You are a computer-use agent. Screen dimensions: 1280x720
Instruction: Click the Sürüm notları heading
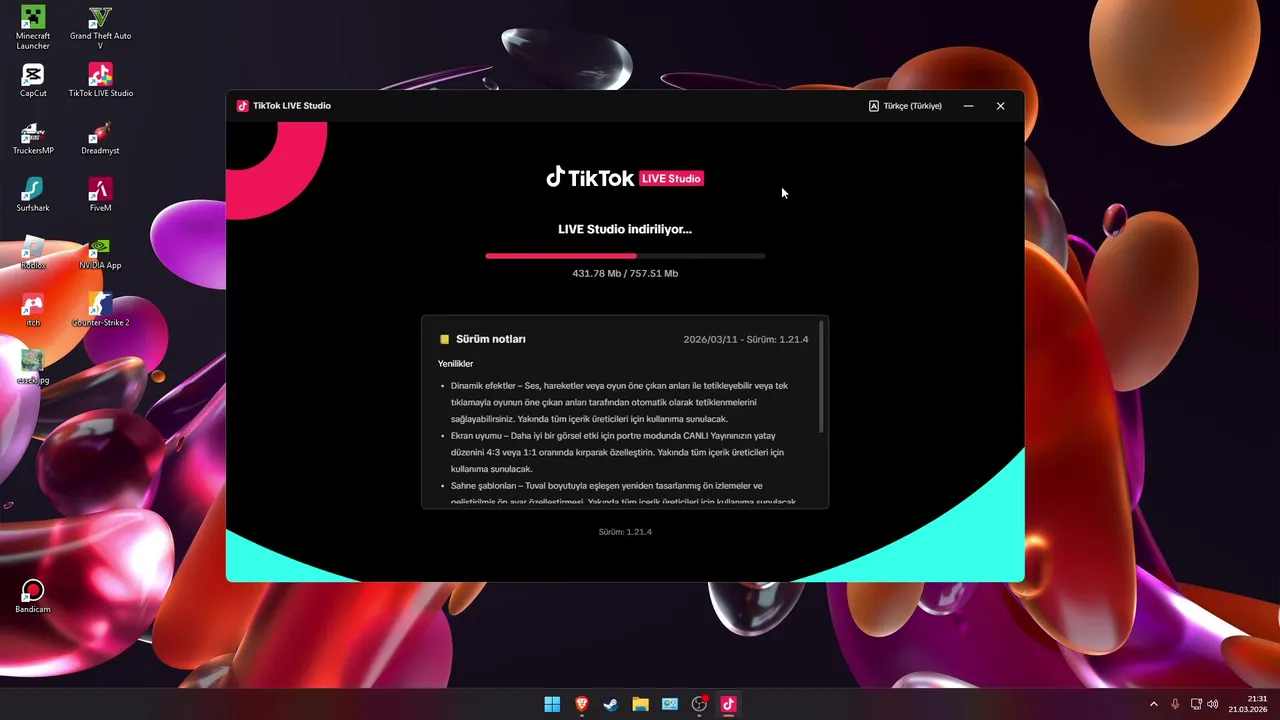pyautogui.click(x=491, y=339)
